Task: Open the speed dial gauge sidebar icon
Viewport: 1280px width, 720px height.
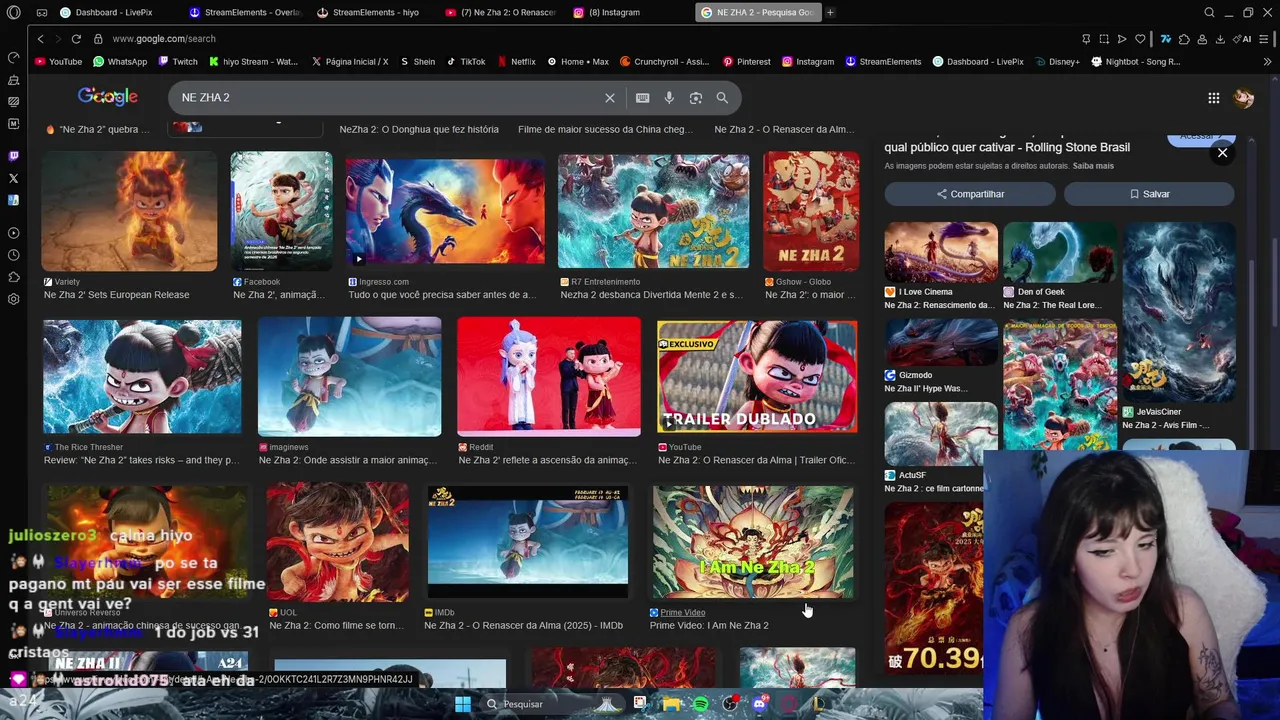Action: pyautogui.click(x=13, y=57)
